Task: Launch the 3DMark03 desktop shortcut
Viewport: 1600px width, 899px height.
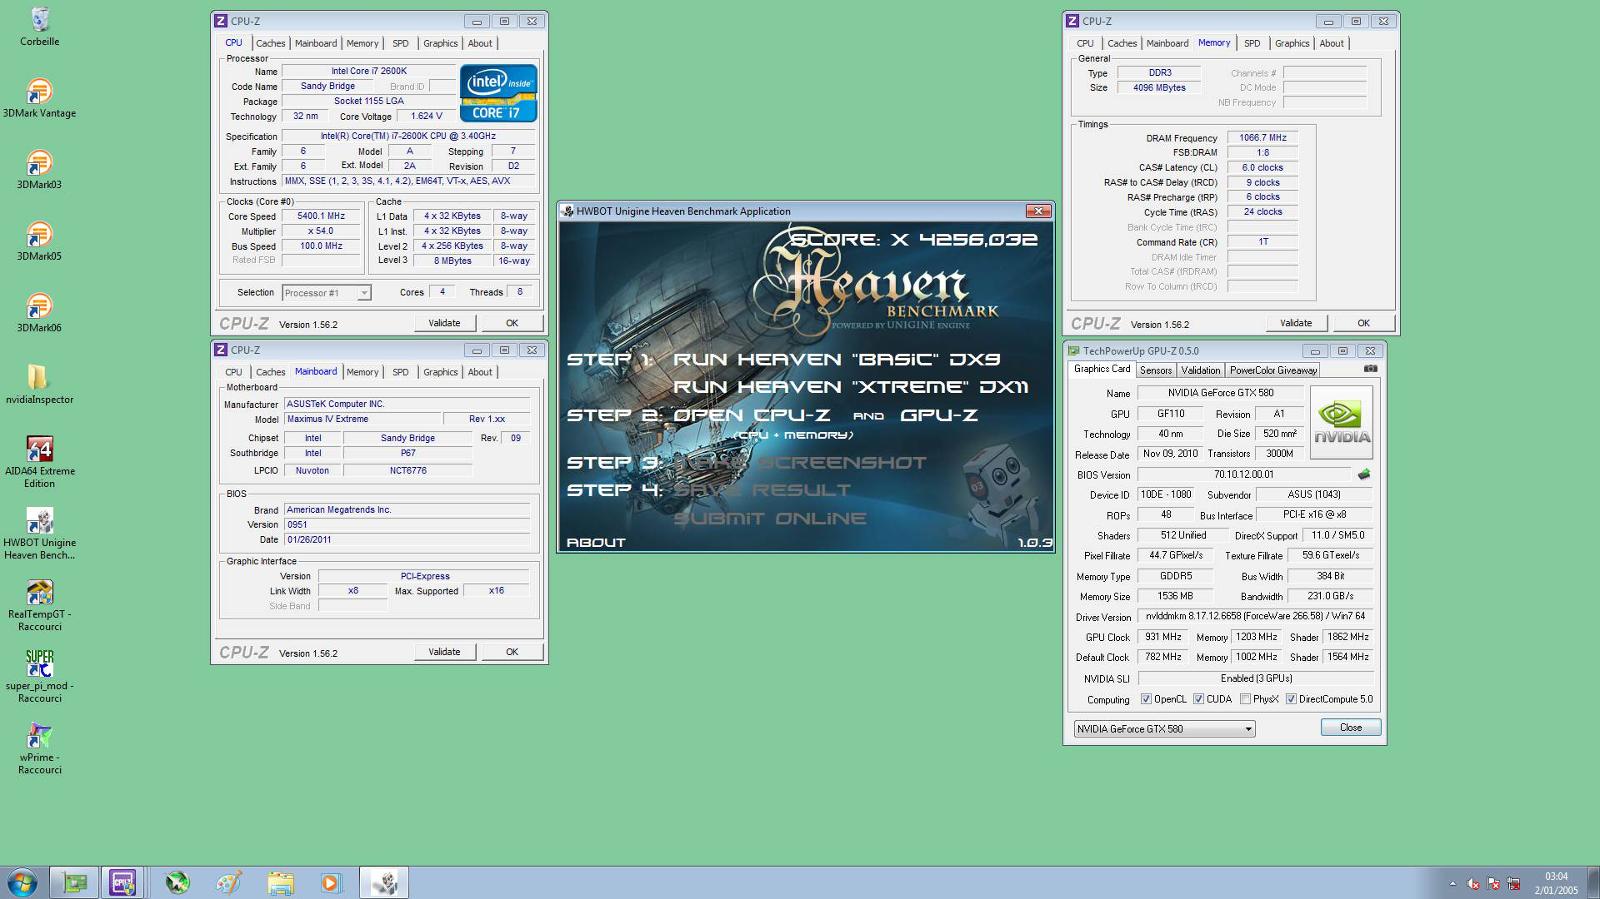Action: [x=39, y=169]
